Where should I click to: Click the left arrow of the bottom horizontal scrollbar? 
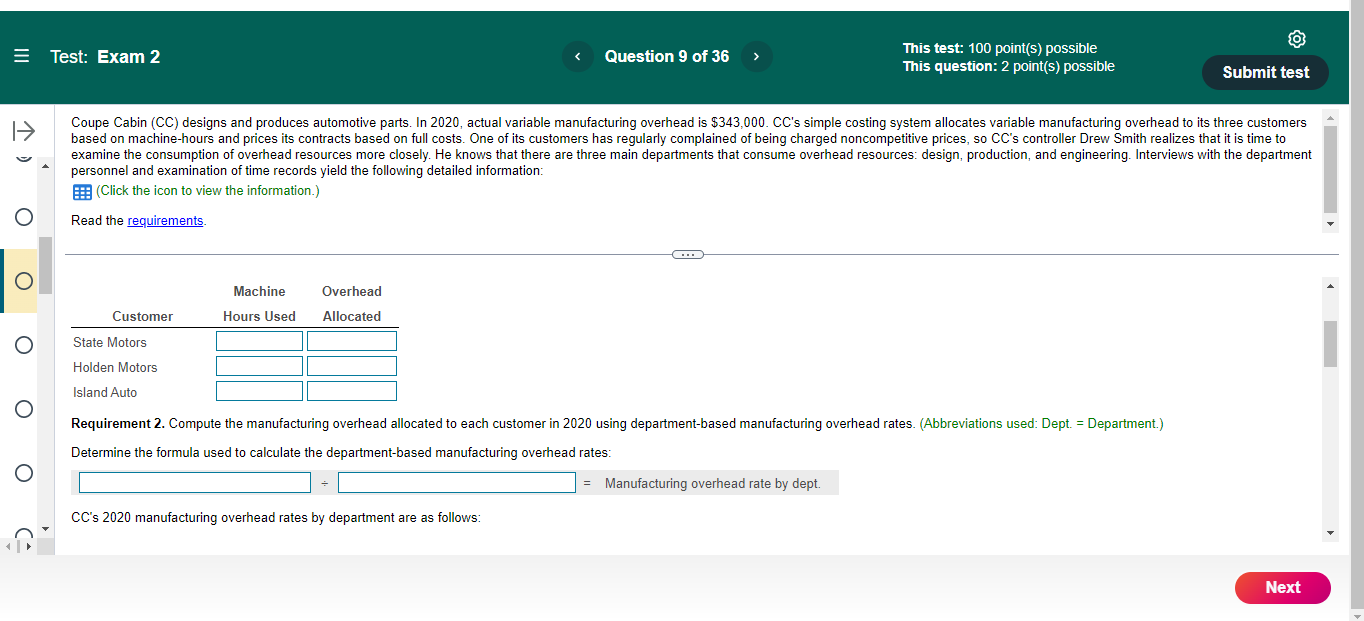click(6, 546)
